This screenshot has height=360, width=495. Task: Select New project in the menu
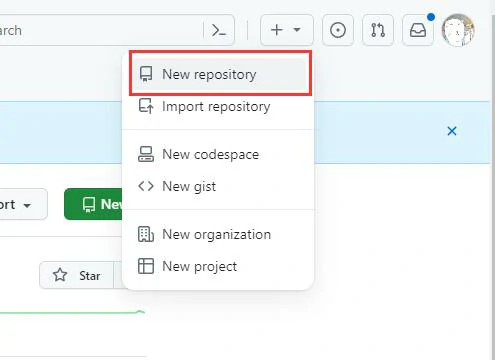(218, 266)
